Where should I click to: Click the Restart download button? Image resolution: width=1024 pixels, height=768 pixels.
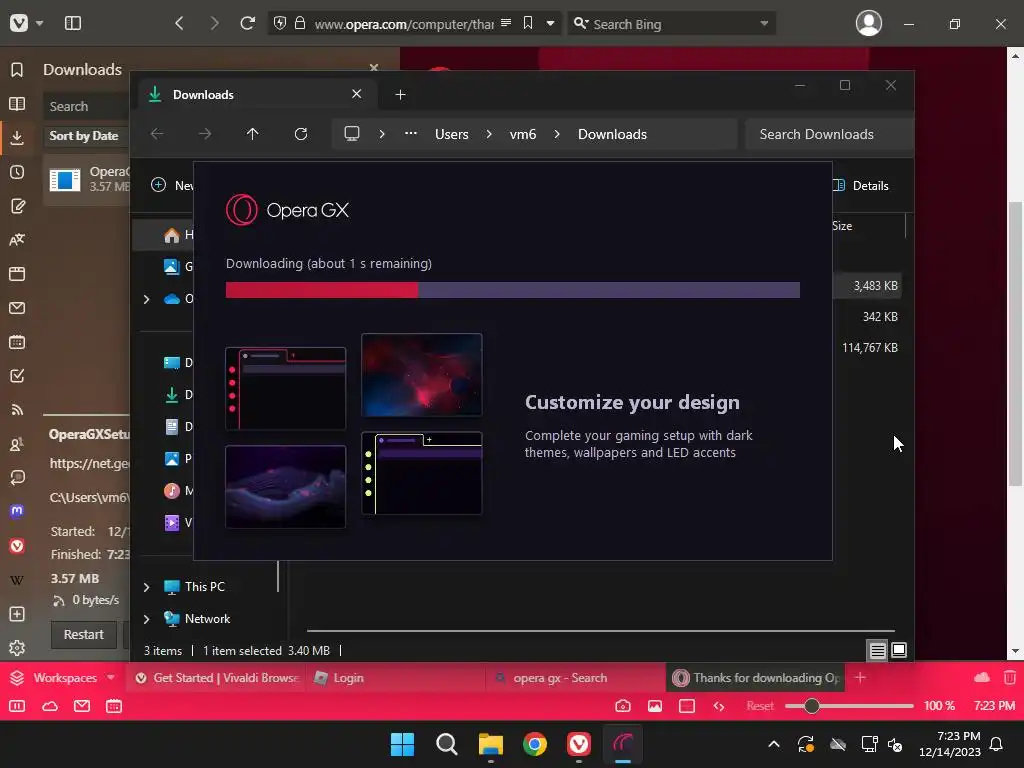(x=84, y=634)
